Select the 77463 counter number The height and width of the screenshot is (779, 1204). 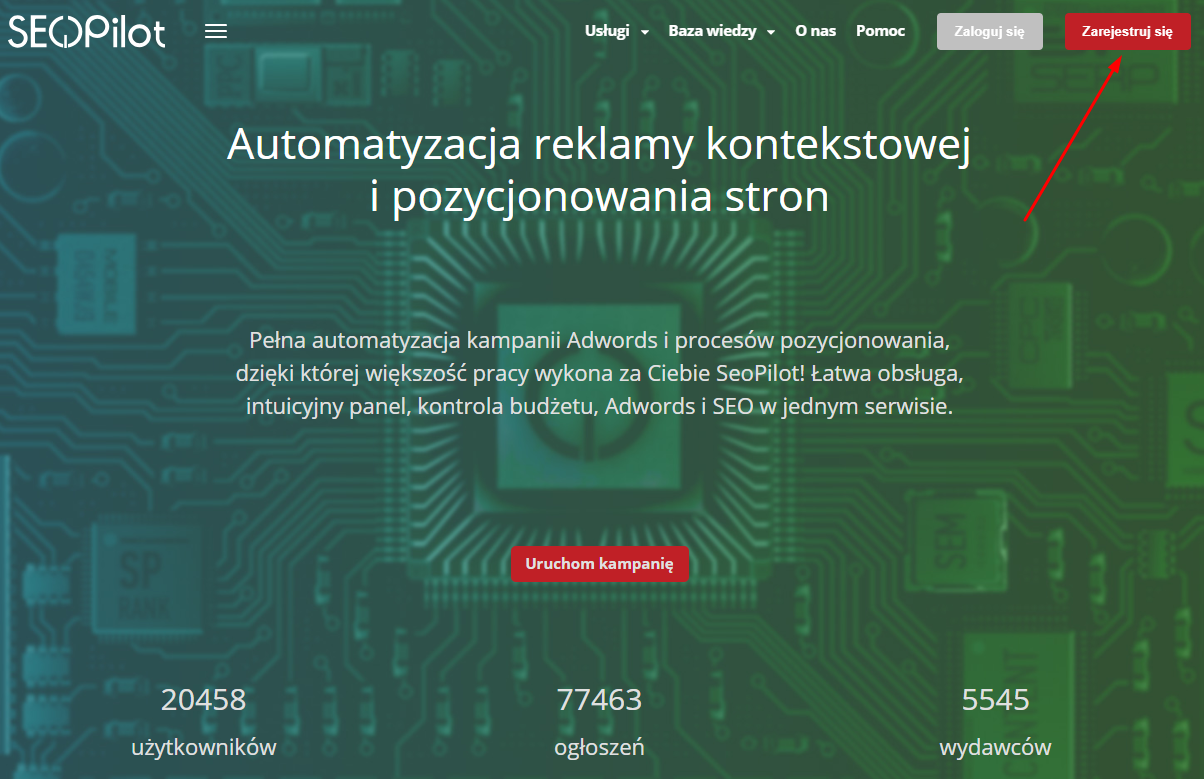tap(599, 699)
